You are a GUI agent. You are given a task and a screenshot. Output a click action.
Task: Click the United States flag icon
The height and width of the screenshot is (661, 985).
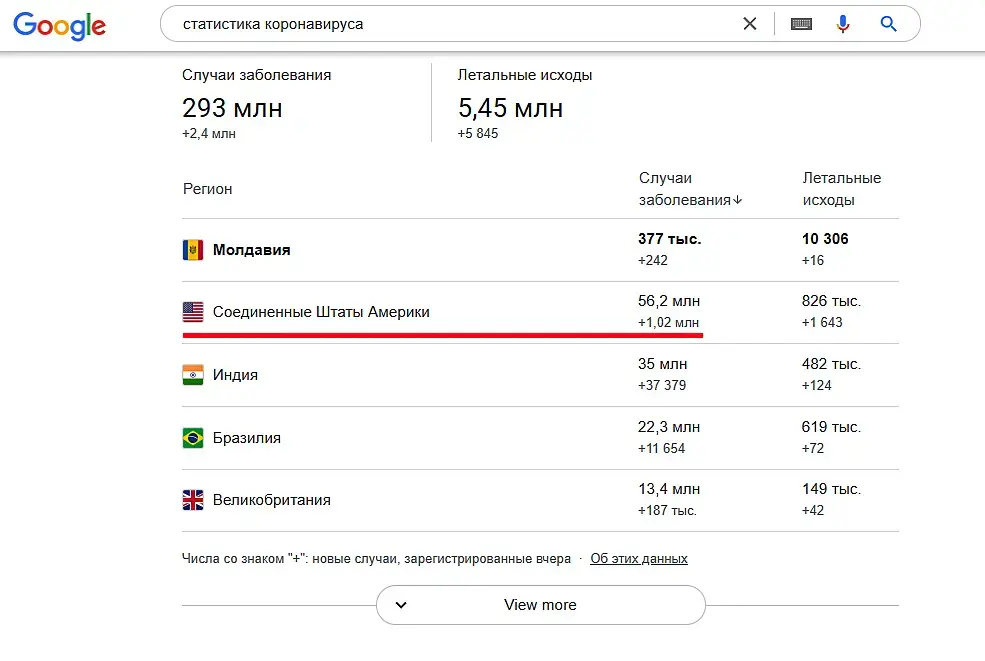coord(193,312)
